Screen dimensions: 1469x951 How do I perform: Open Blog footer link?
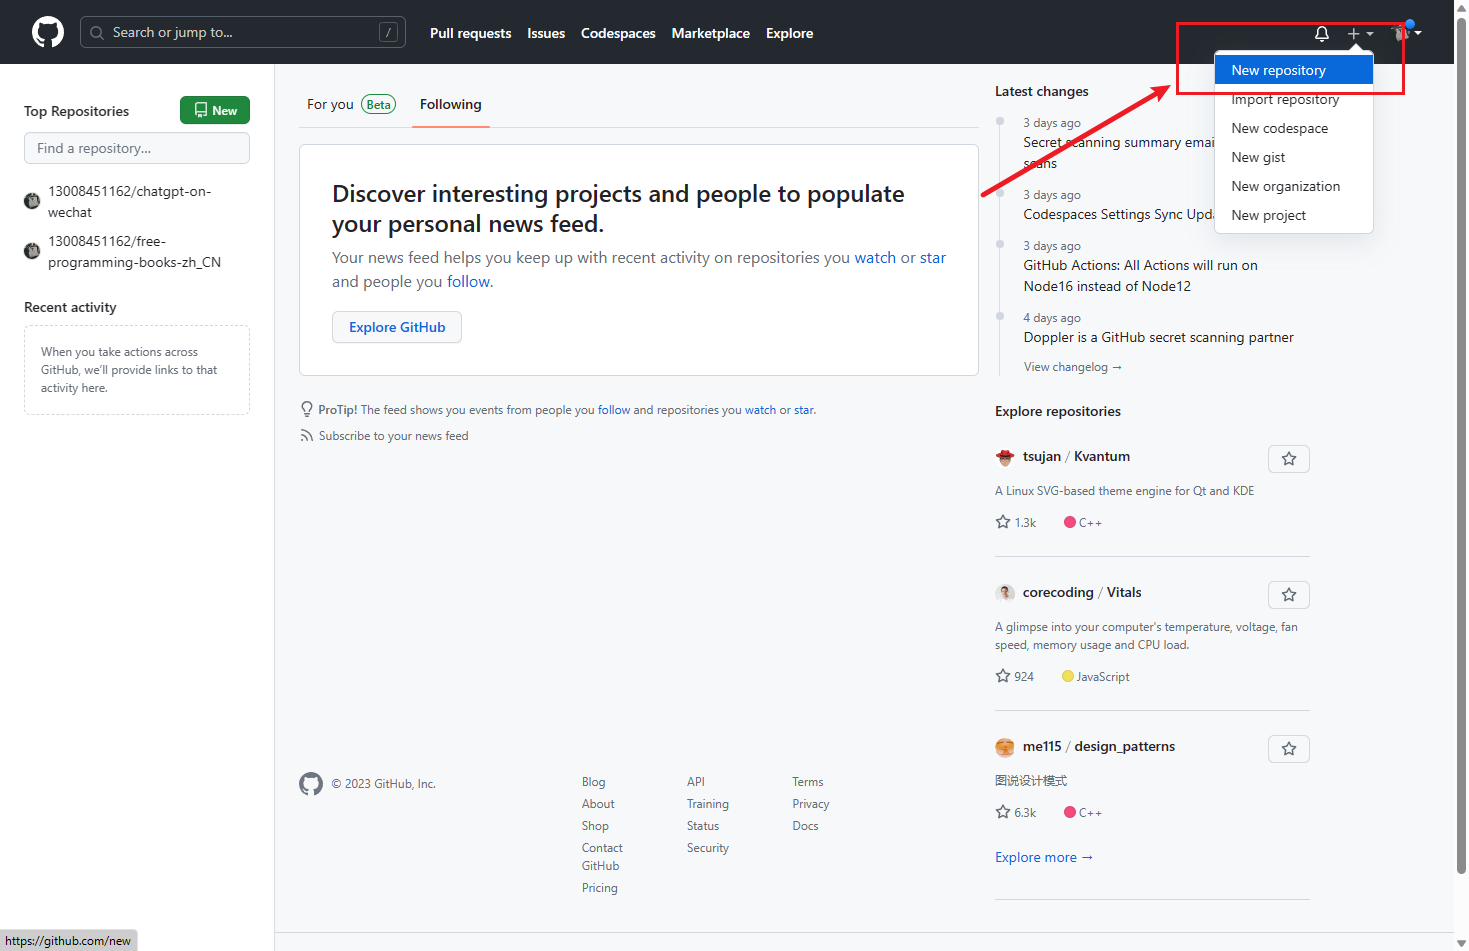tap(594, 782)
